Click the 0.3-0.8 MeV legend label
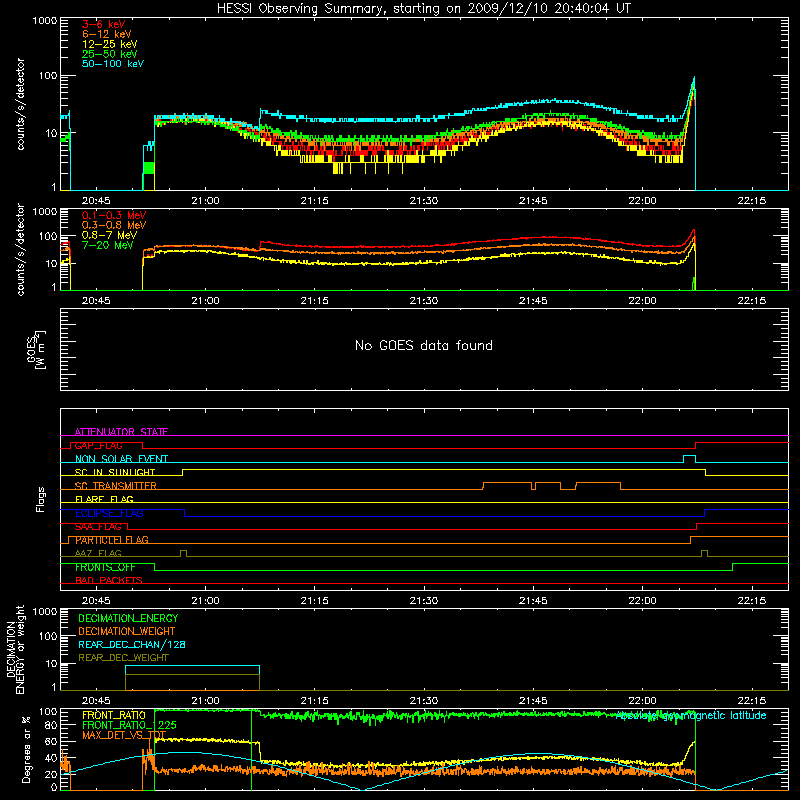The width and height of the screenshot is (800, 800). pyautogui.click(x=113, y=225)
